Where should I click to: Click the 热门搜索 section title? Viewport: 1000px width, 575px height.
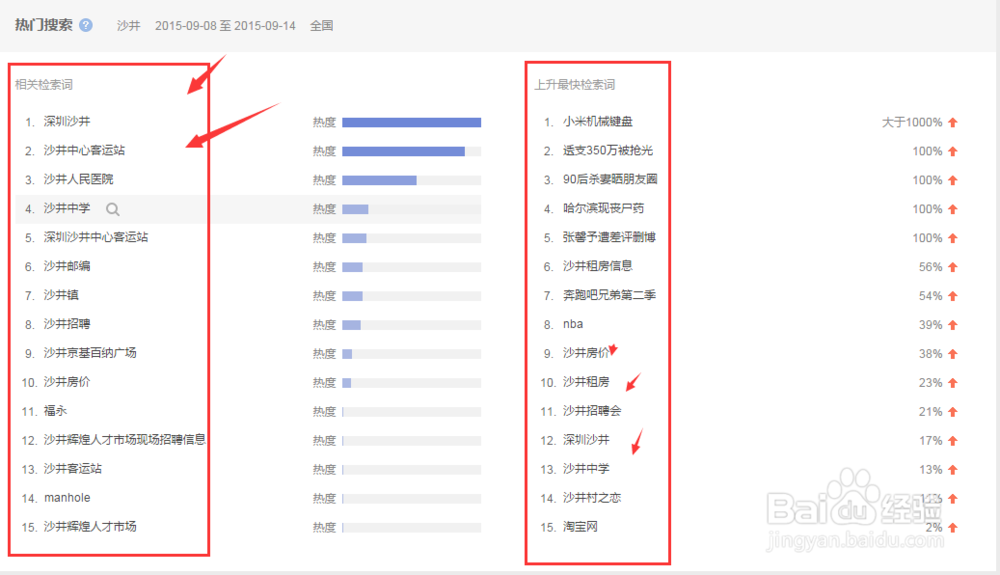click(x=44, y=25)
